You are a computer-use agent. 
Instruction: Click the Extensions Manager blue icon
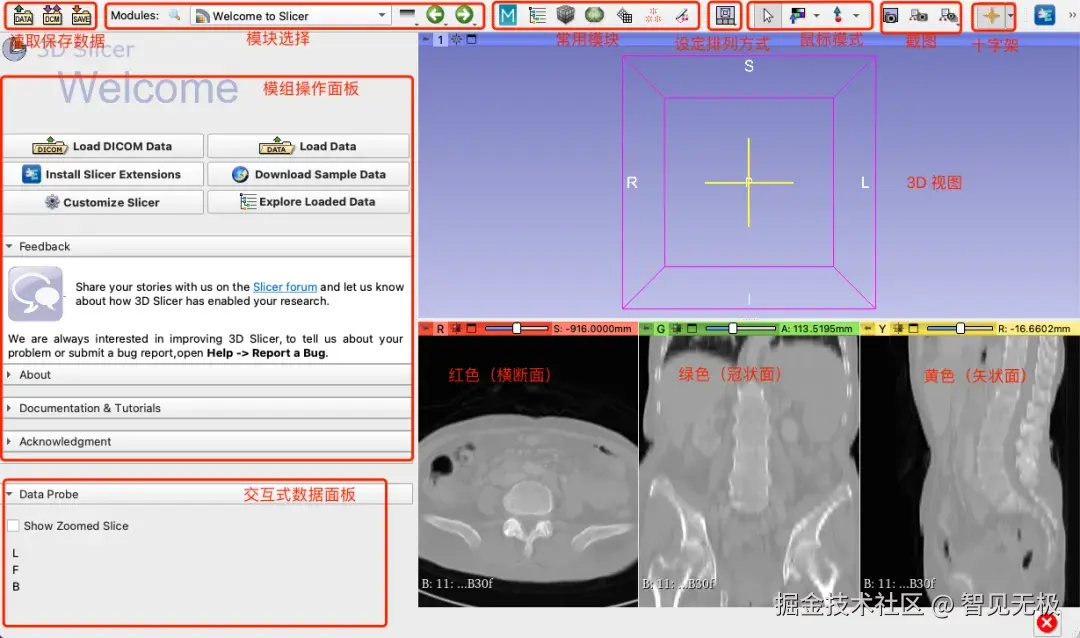tap(1045, 15)
